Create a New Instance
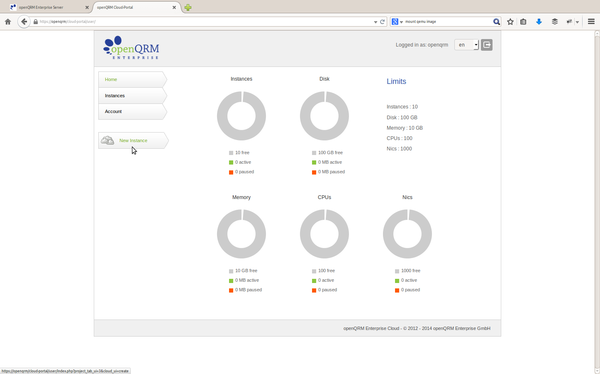600x374 pixels. coord(133,140)
